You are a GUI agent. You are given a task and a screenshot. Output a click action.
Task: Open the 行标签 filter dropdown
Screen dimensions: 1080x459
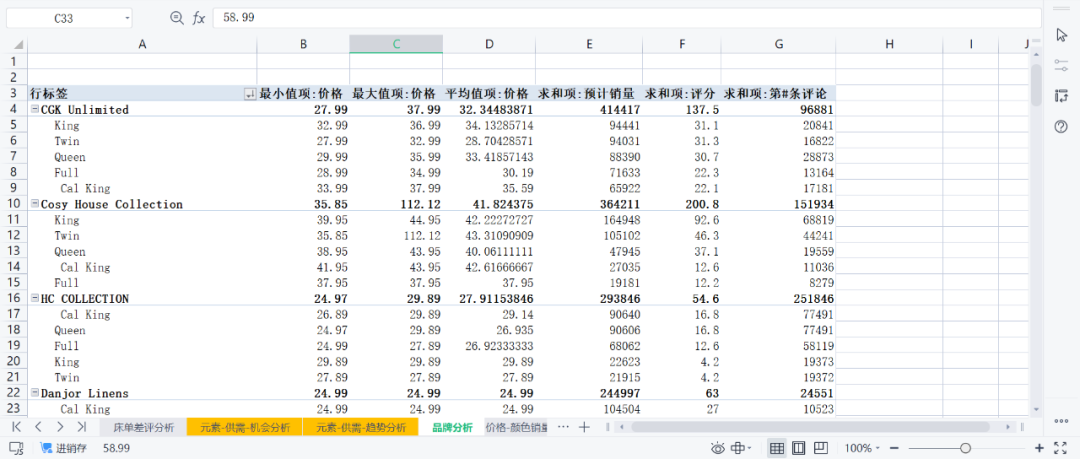tap(250, 94)
